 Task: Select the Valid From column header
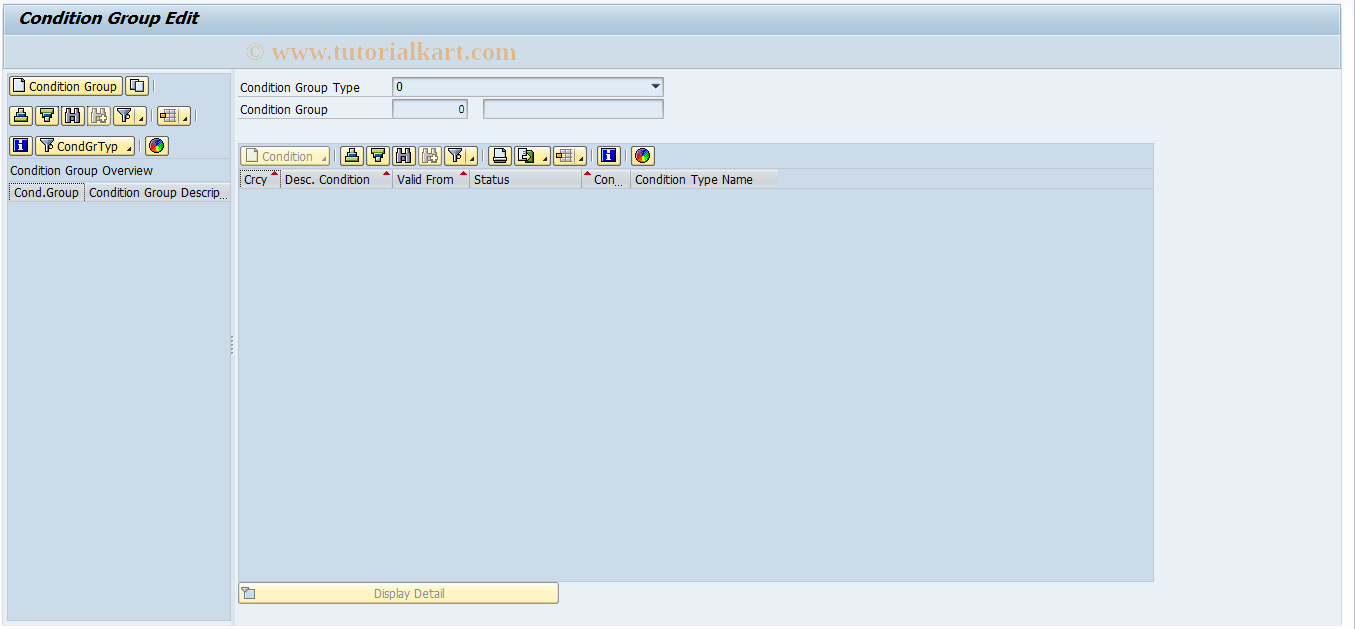(431, 180)
